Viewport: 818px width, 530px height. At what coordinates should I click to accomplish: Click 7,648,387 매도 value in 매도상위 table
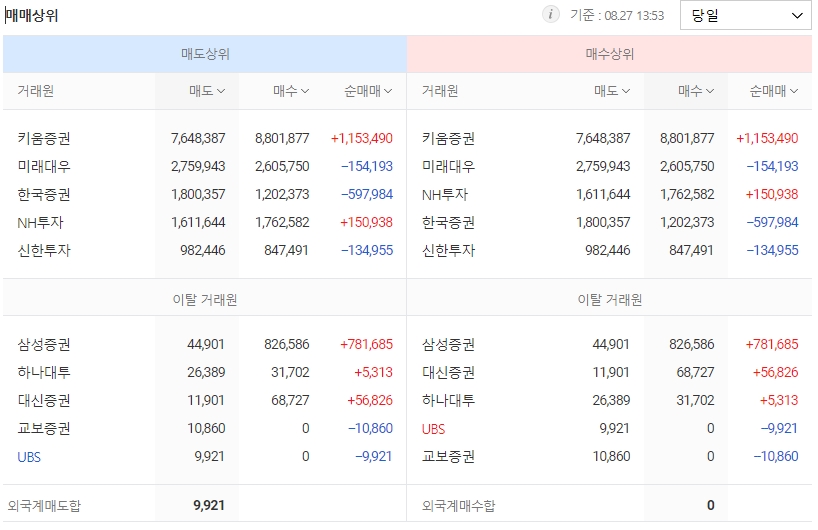(x=198, y=138)
